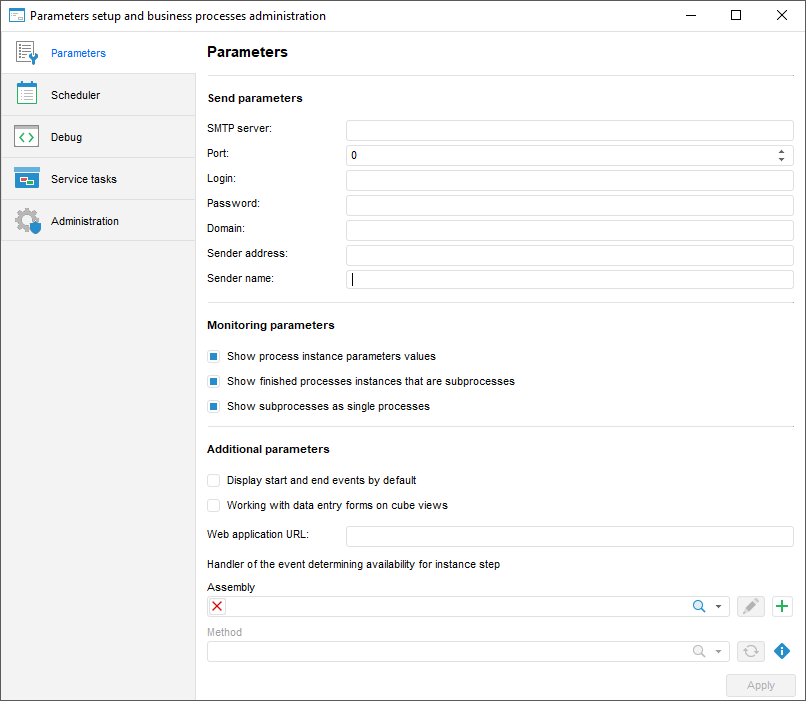Image resolution: width=806 pixels, height=701 pixels.
Task: Check Working with data entry forms on cube views
Action: [x=214, y=506]
